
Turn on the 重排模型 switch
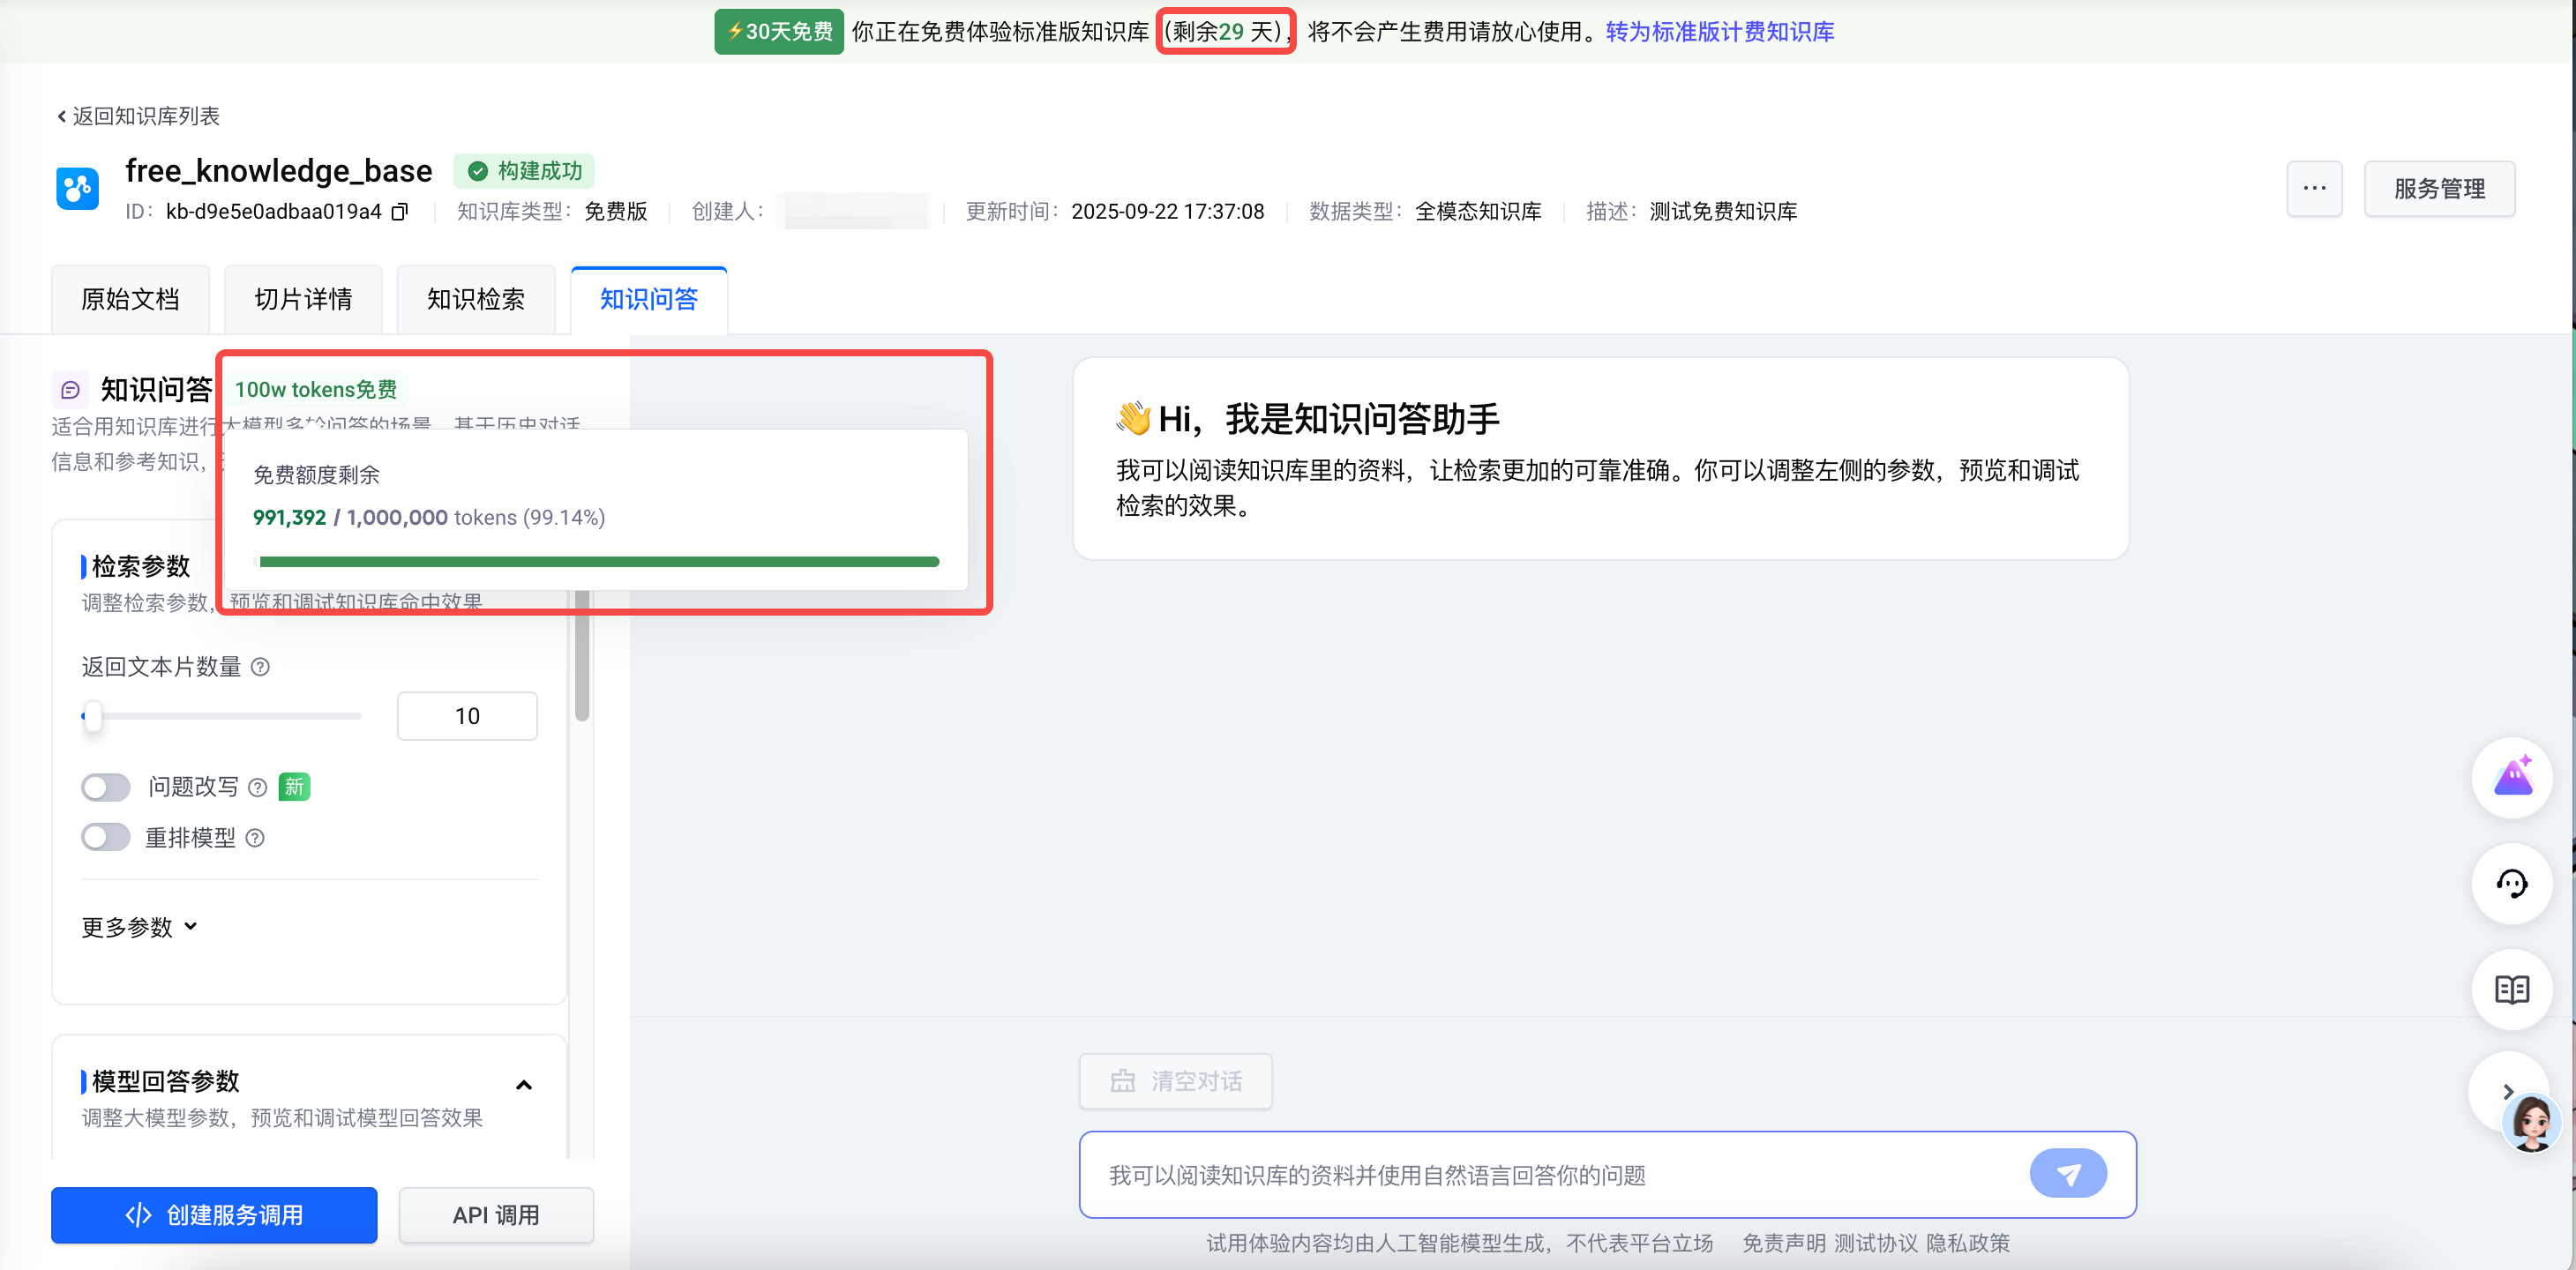[106, 838]
